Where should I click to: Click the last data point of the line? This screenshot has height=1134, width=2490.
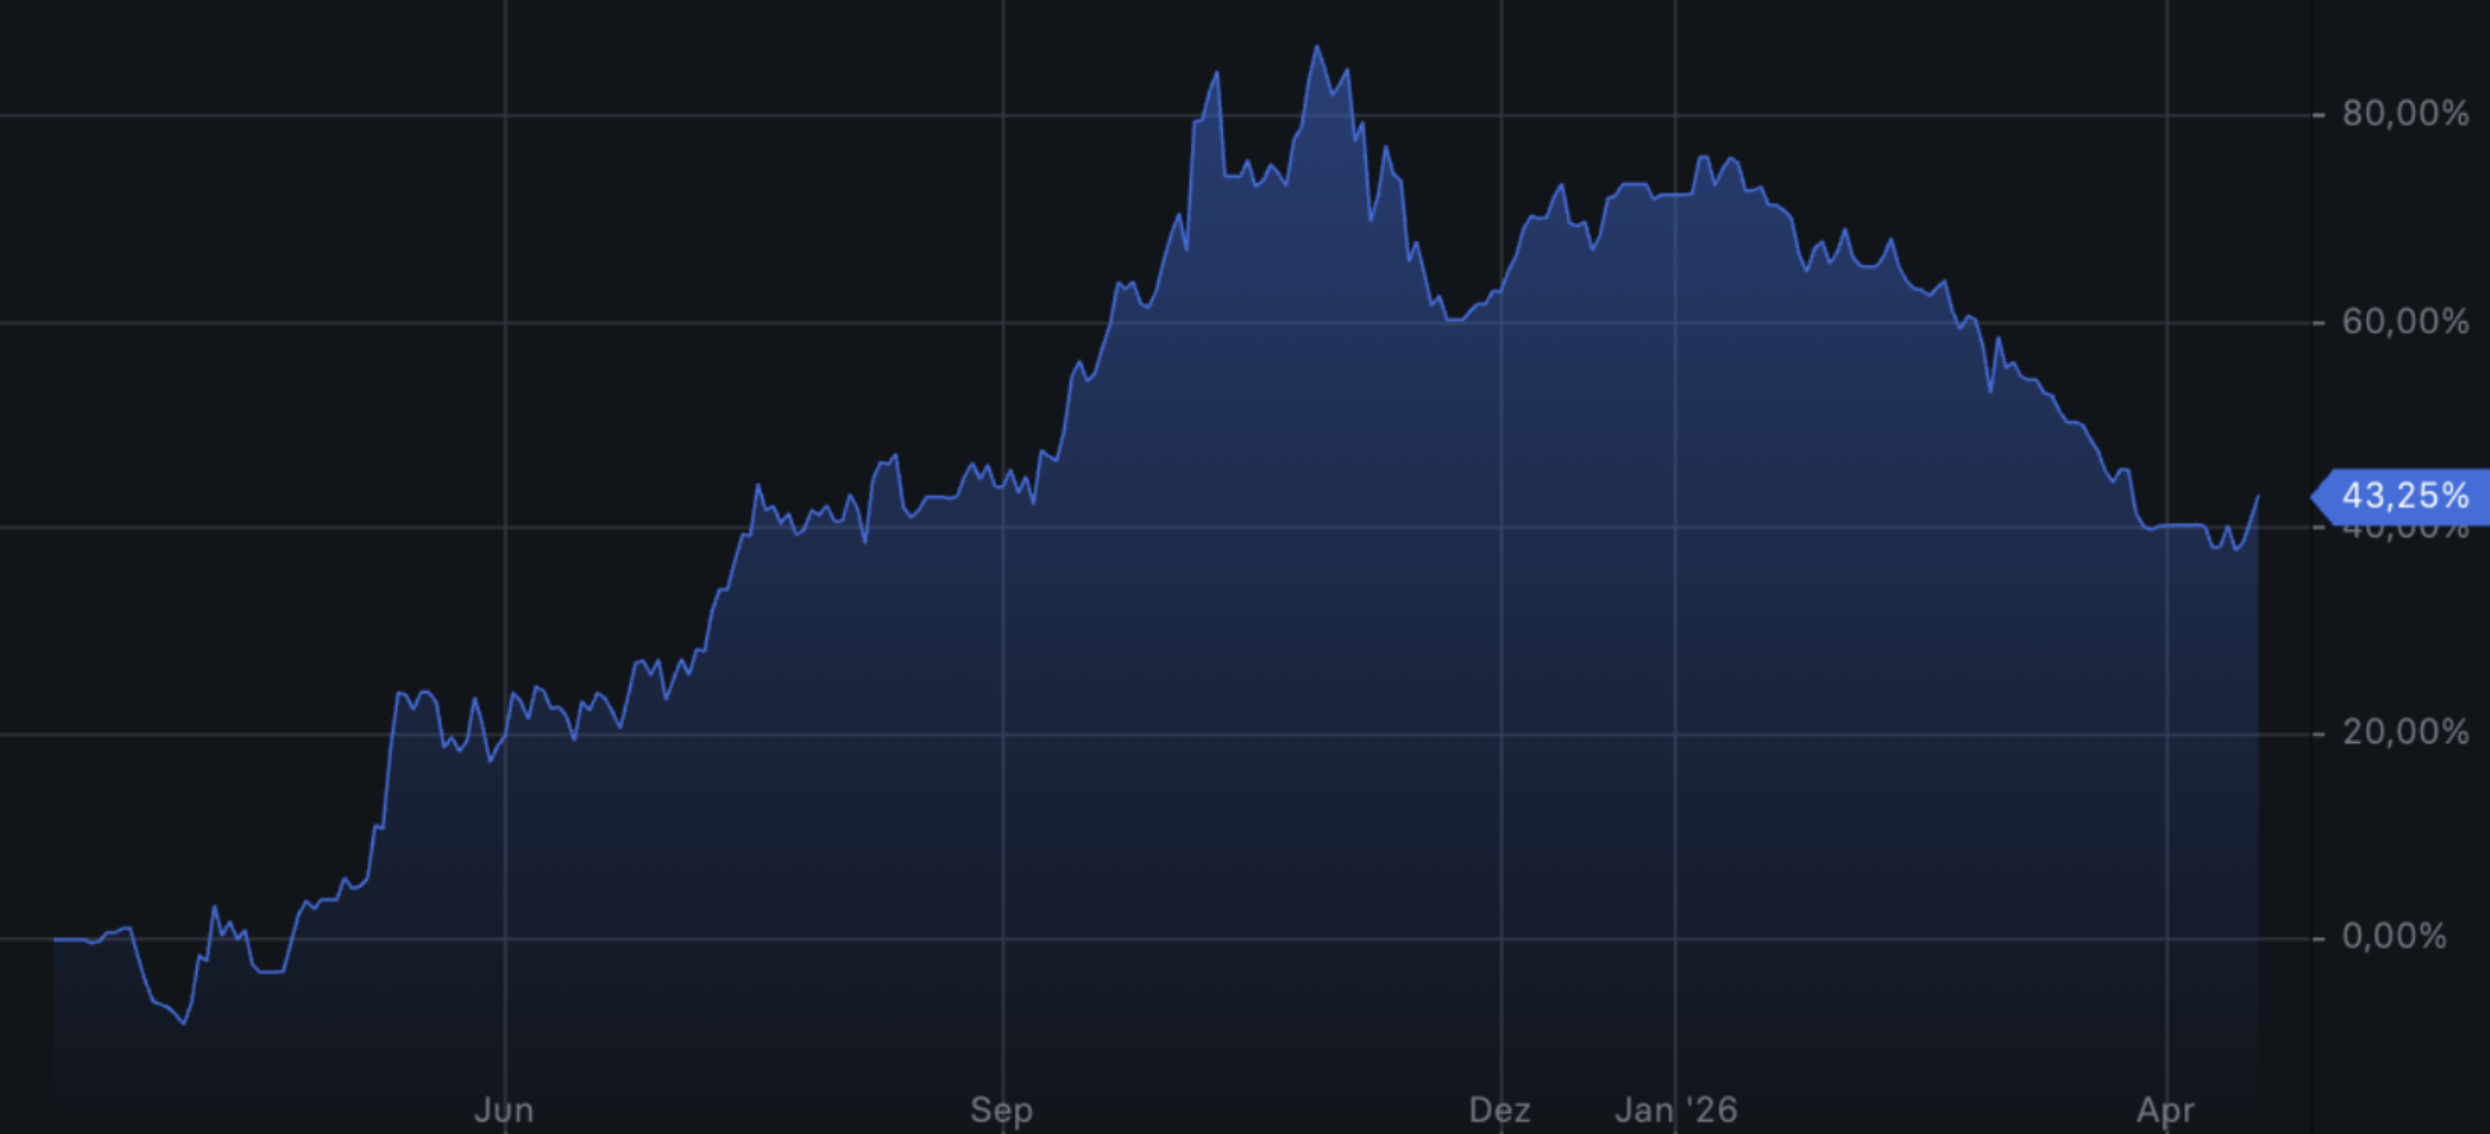(x=2257, y=497)
